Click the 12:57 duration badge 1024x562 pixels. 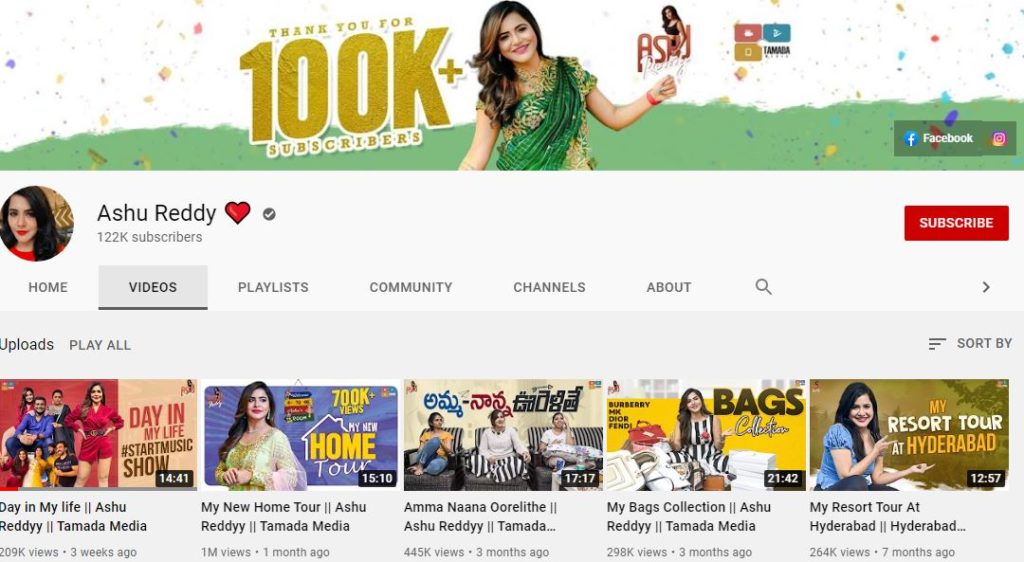(x=985, y=478)
